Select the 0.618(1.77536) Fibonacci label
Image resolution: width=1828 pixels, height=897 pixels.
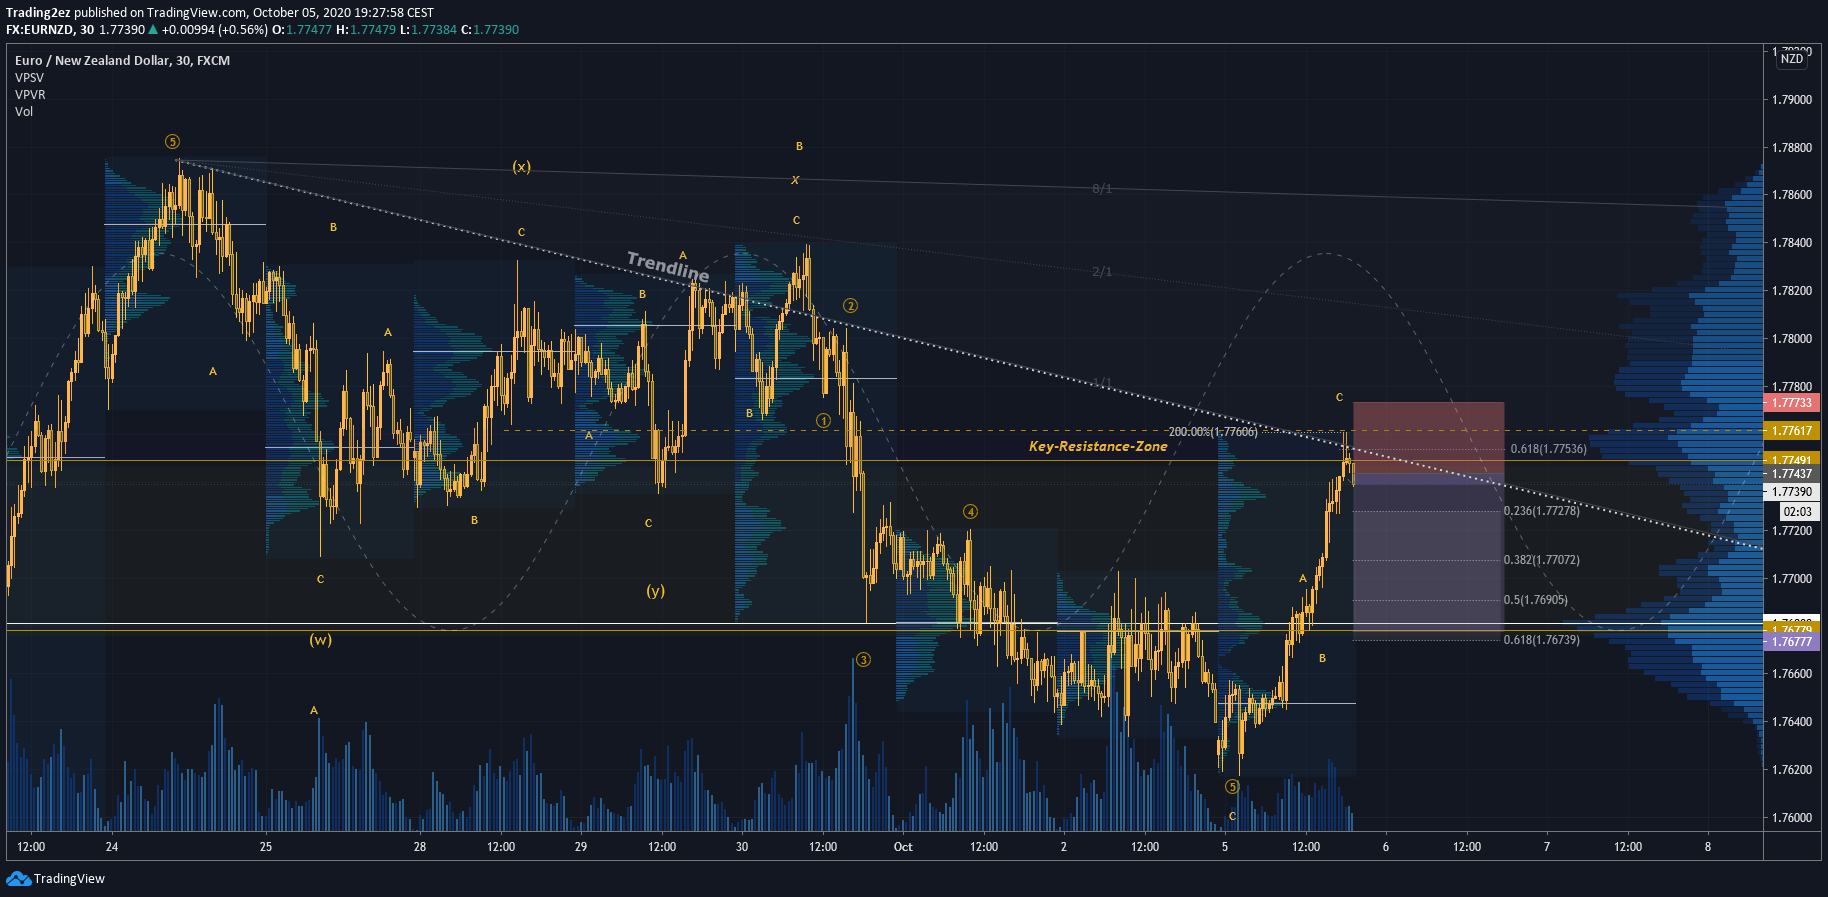click(1548, 449)
